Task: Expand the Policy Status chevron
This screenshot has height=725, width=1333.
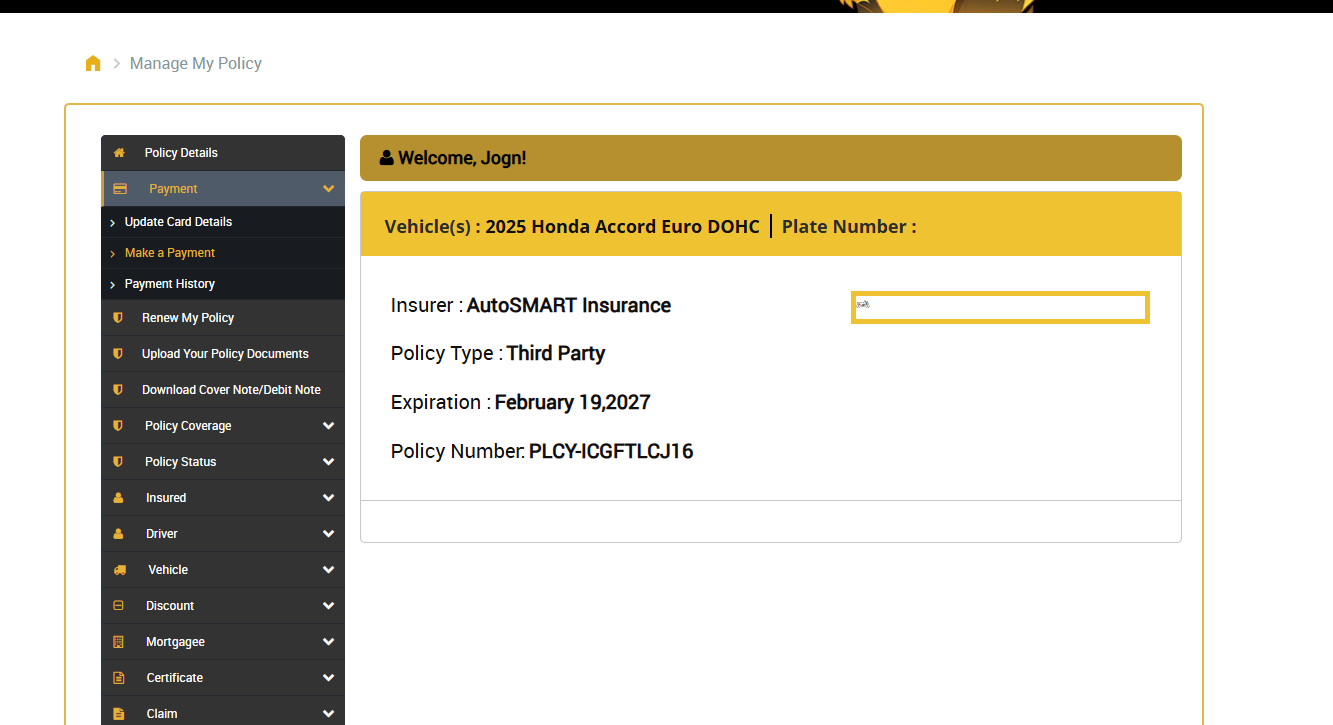Action: click(x=328, y=462)
